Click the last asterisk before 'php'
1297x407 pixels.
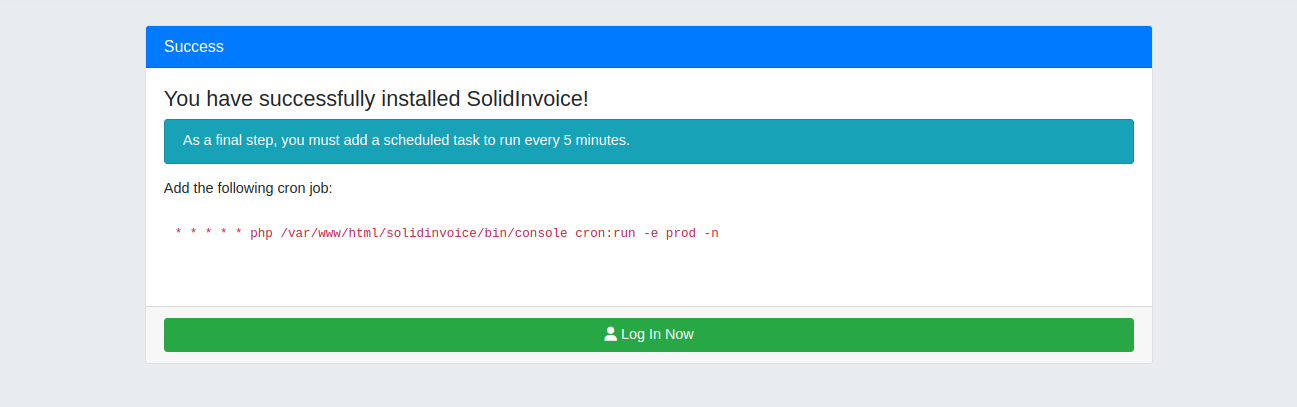tap(239, 234)
